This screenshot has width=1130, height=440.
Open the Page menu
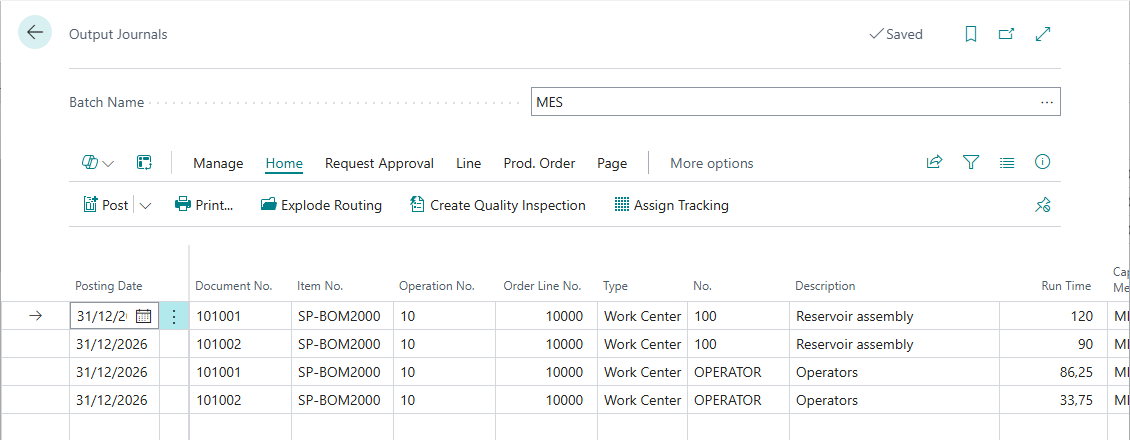coord(612,163)
